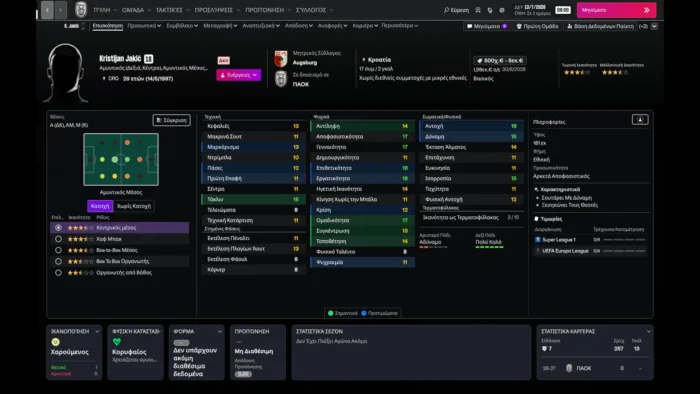Click the PAOK badge in career stats
This screenshot has width=700, height=394.
click(x=569, y=368)
